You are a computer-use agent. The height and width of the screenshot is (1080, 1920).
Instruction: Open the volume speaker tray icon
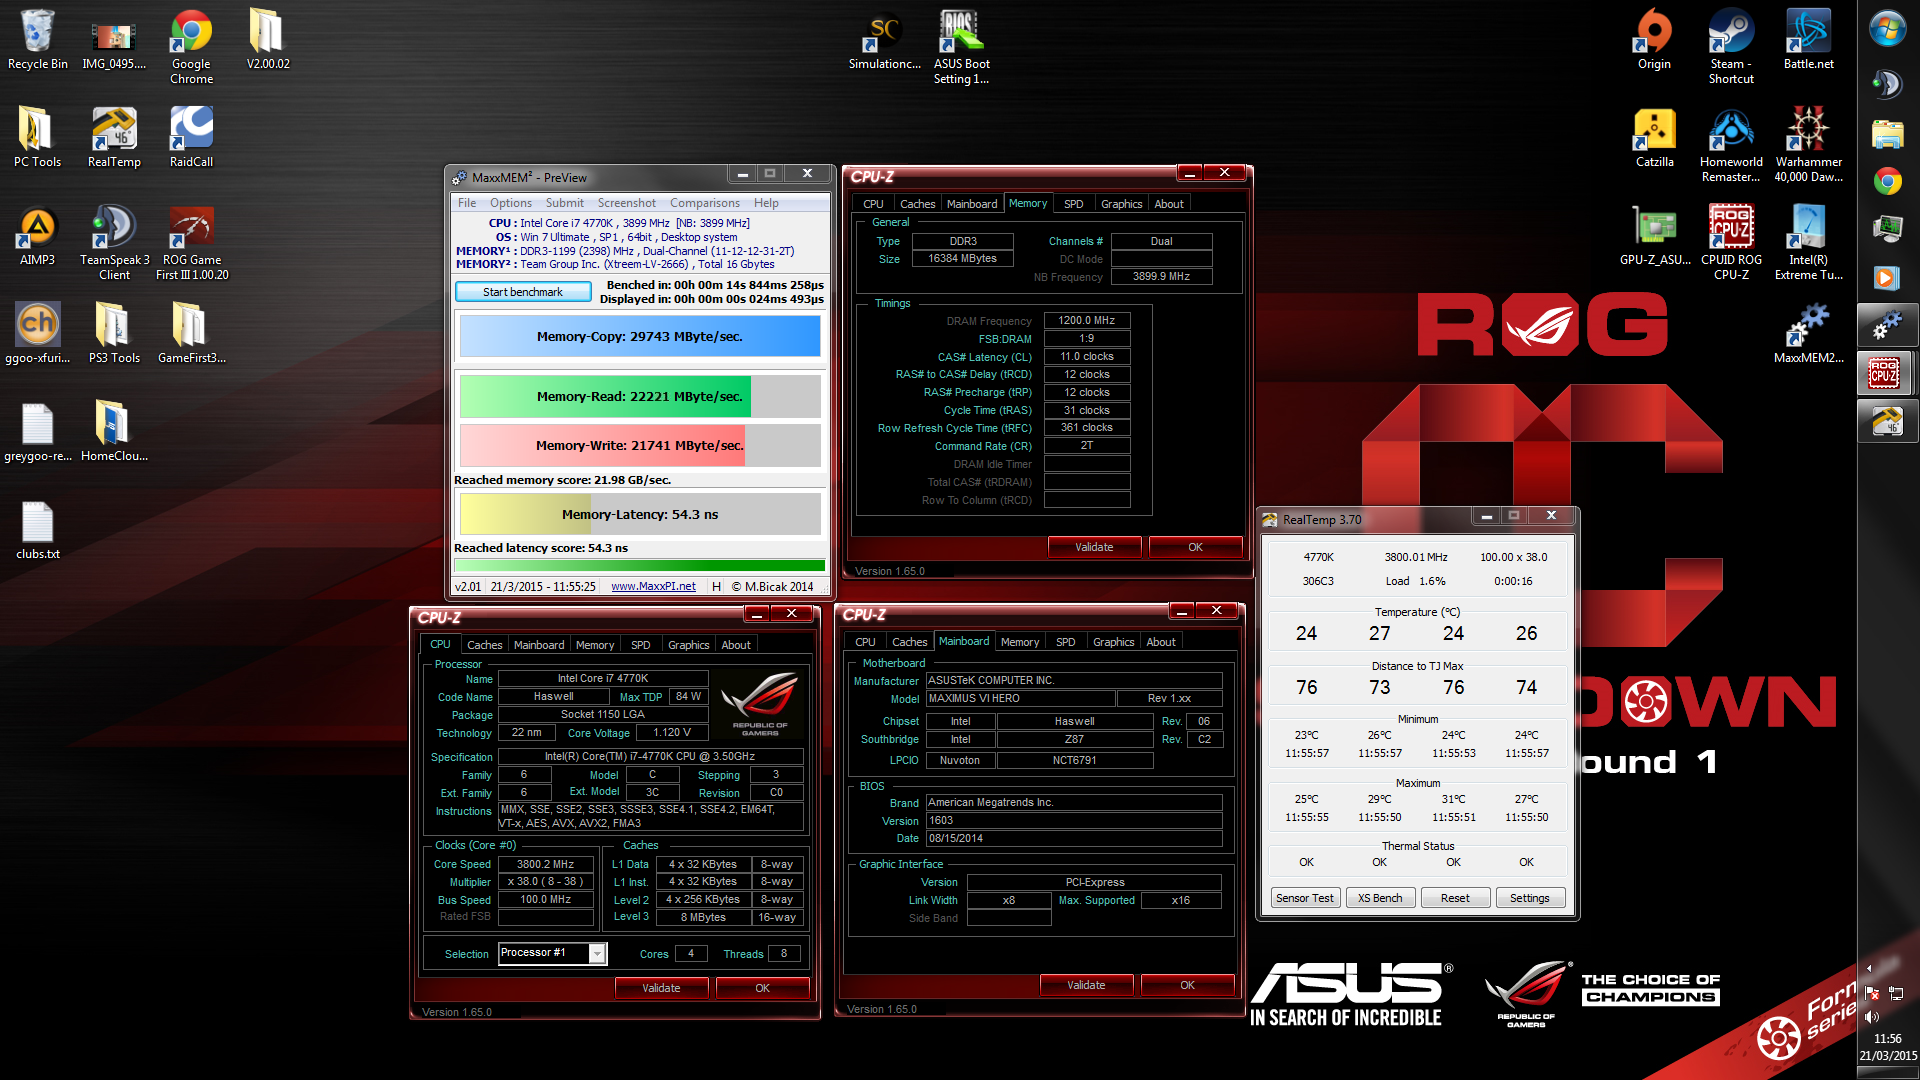pyautogui.click(x=1870, y=1017)
